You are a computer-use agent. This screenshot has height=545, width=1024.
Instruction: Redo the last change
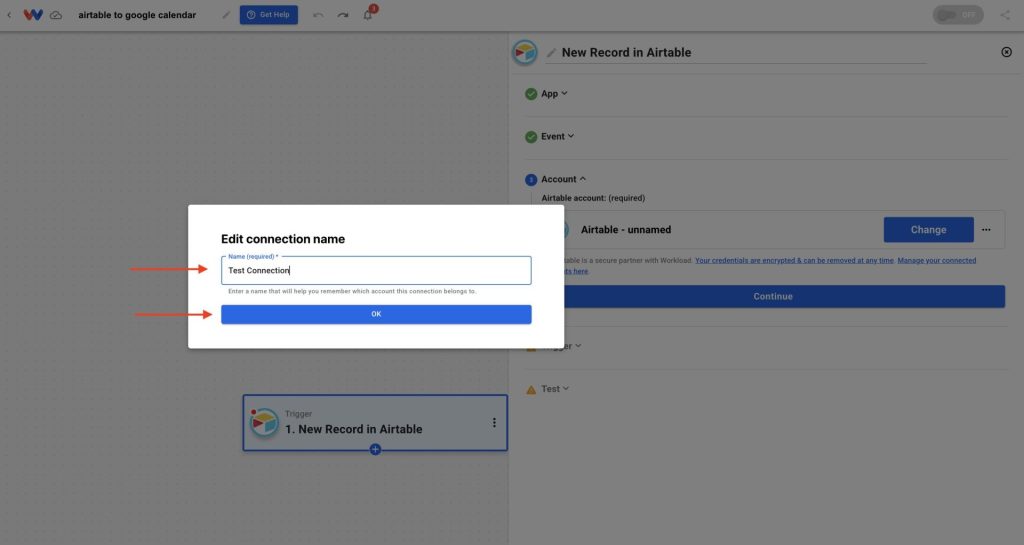(343, 15)
